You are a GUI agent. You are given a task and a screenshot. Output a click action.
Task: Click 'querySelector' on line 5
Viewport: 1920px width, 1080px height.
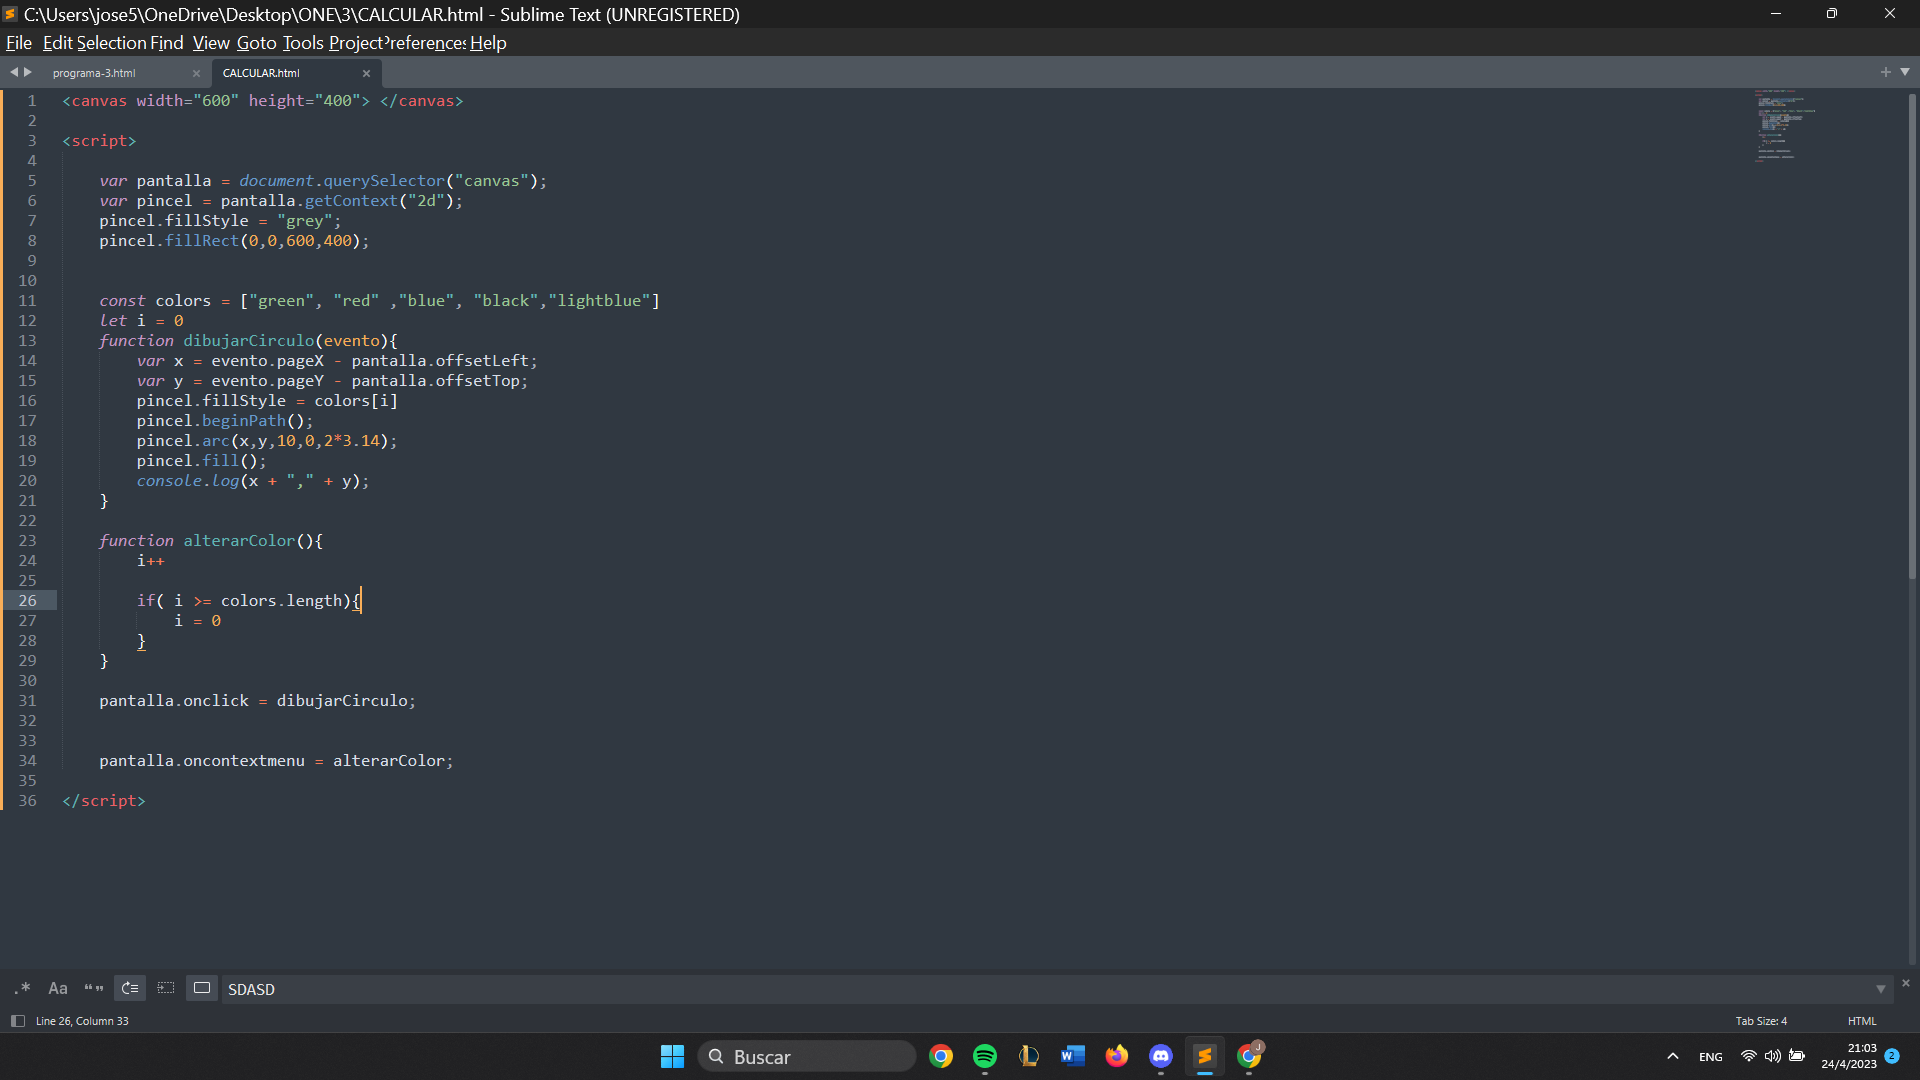(x=384, y=180)
